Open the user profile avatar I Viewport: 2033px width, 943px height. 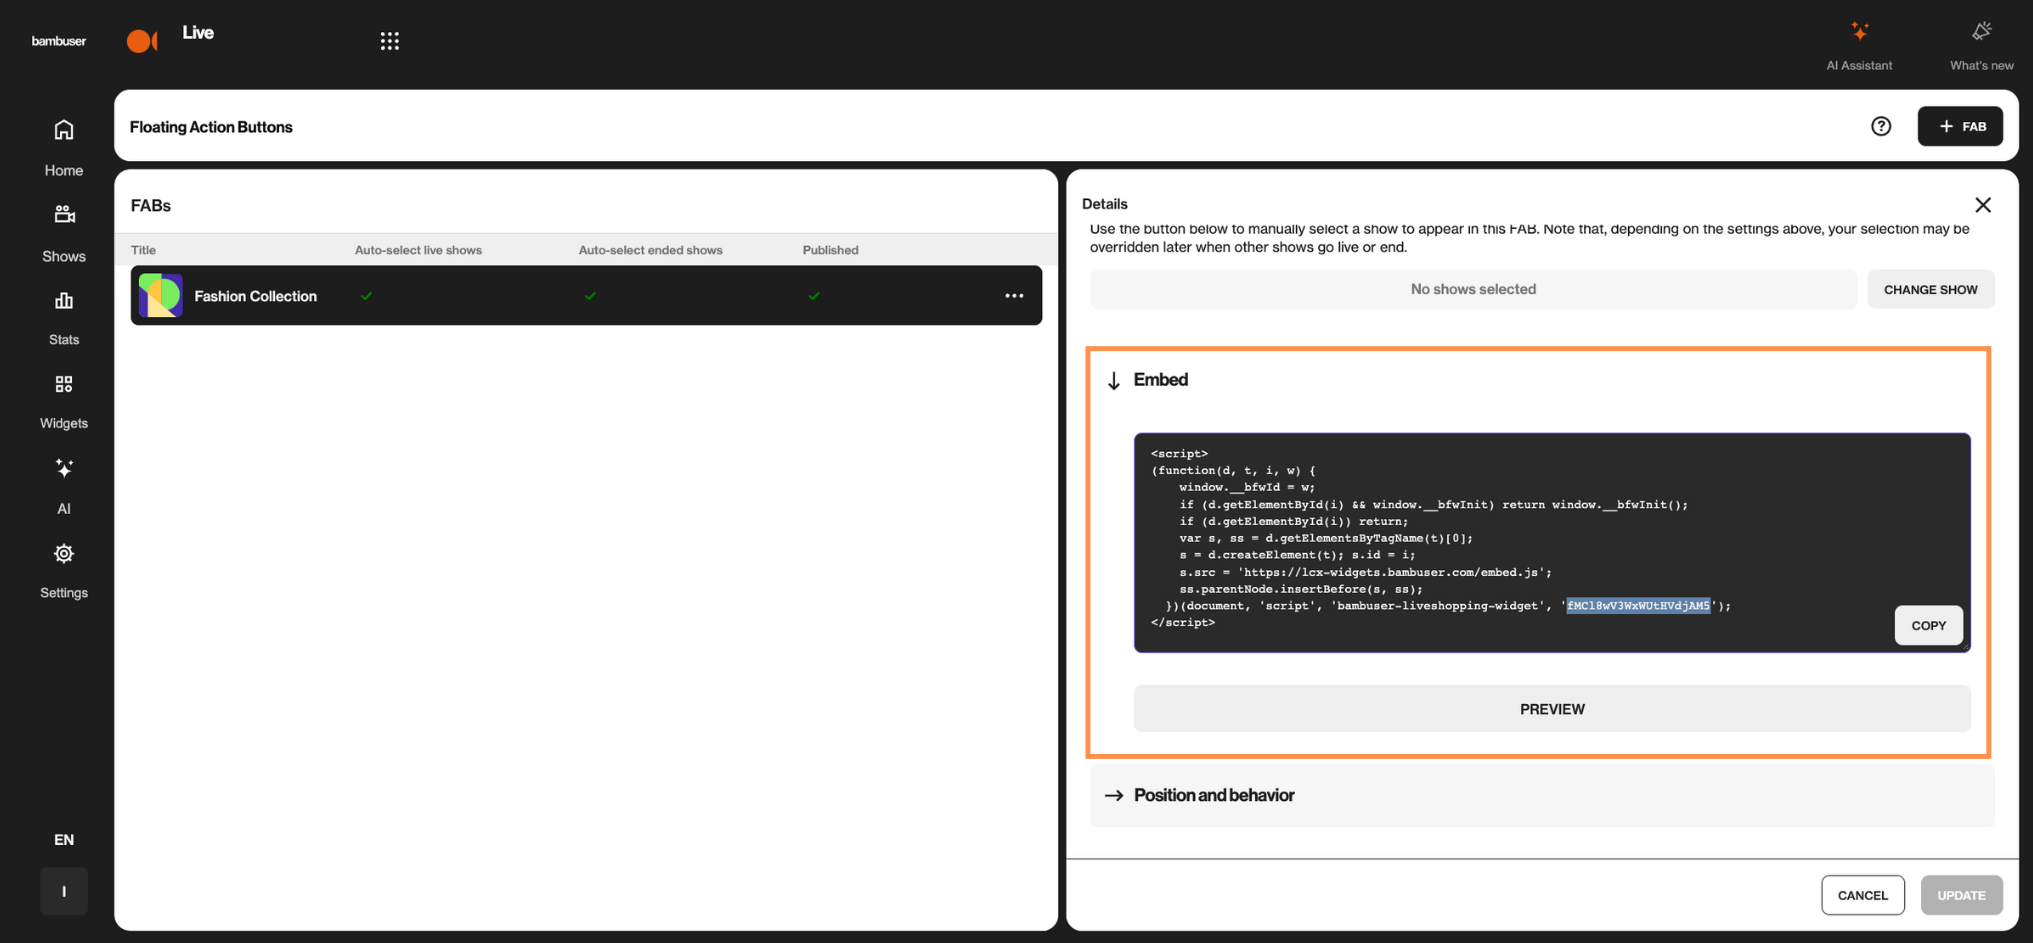pyautogui.click(x=64, y=891)
